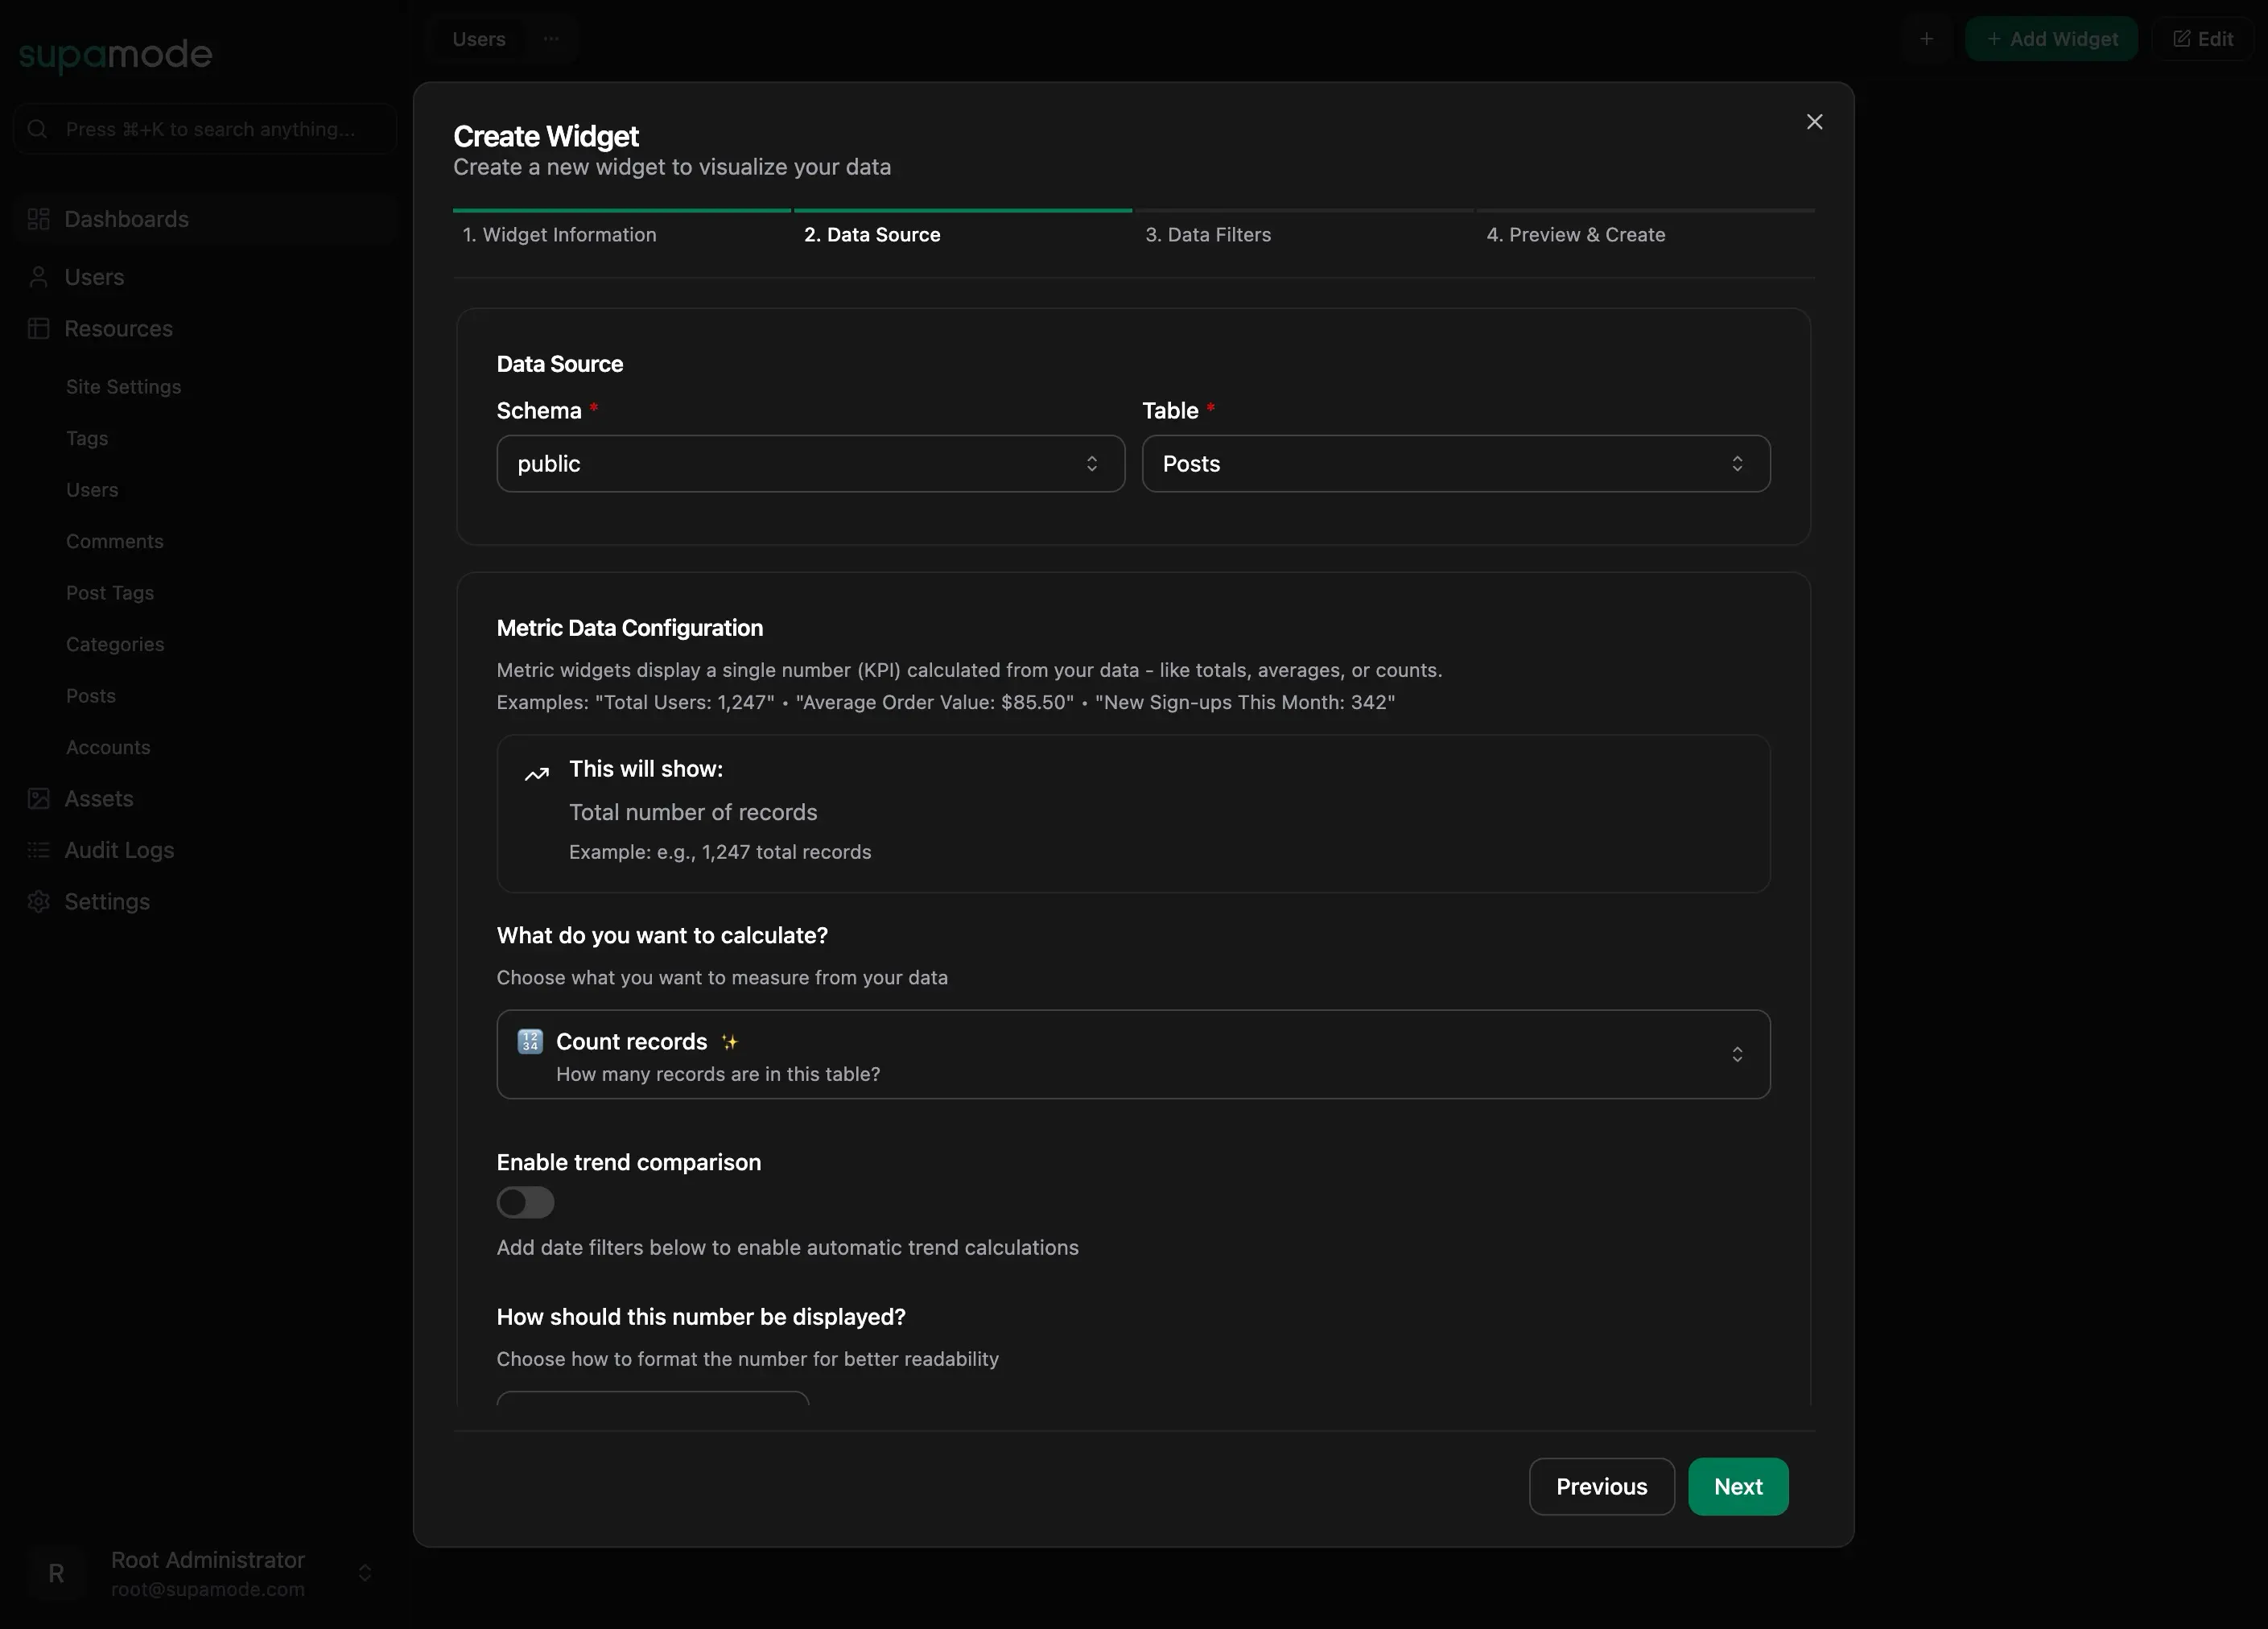Open the Dashboards section in sidebar
The height and width of the screenshot is (1629, 2268).
[x=38, y=218]
